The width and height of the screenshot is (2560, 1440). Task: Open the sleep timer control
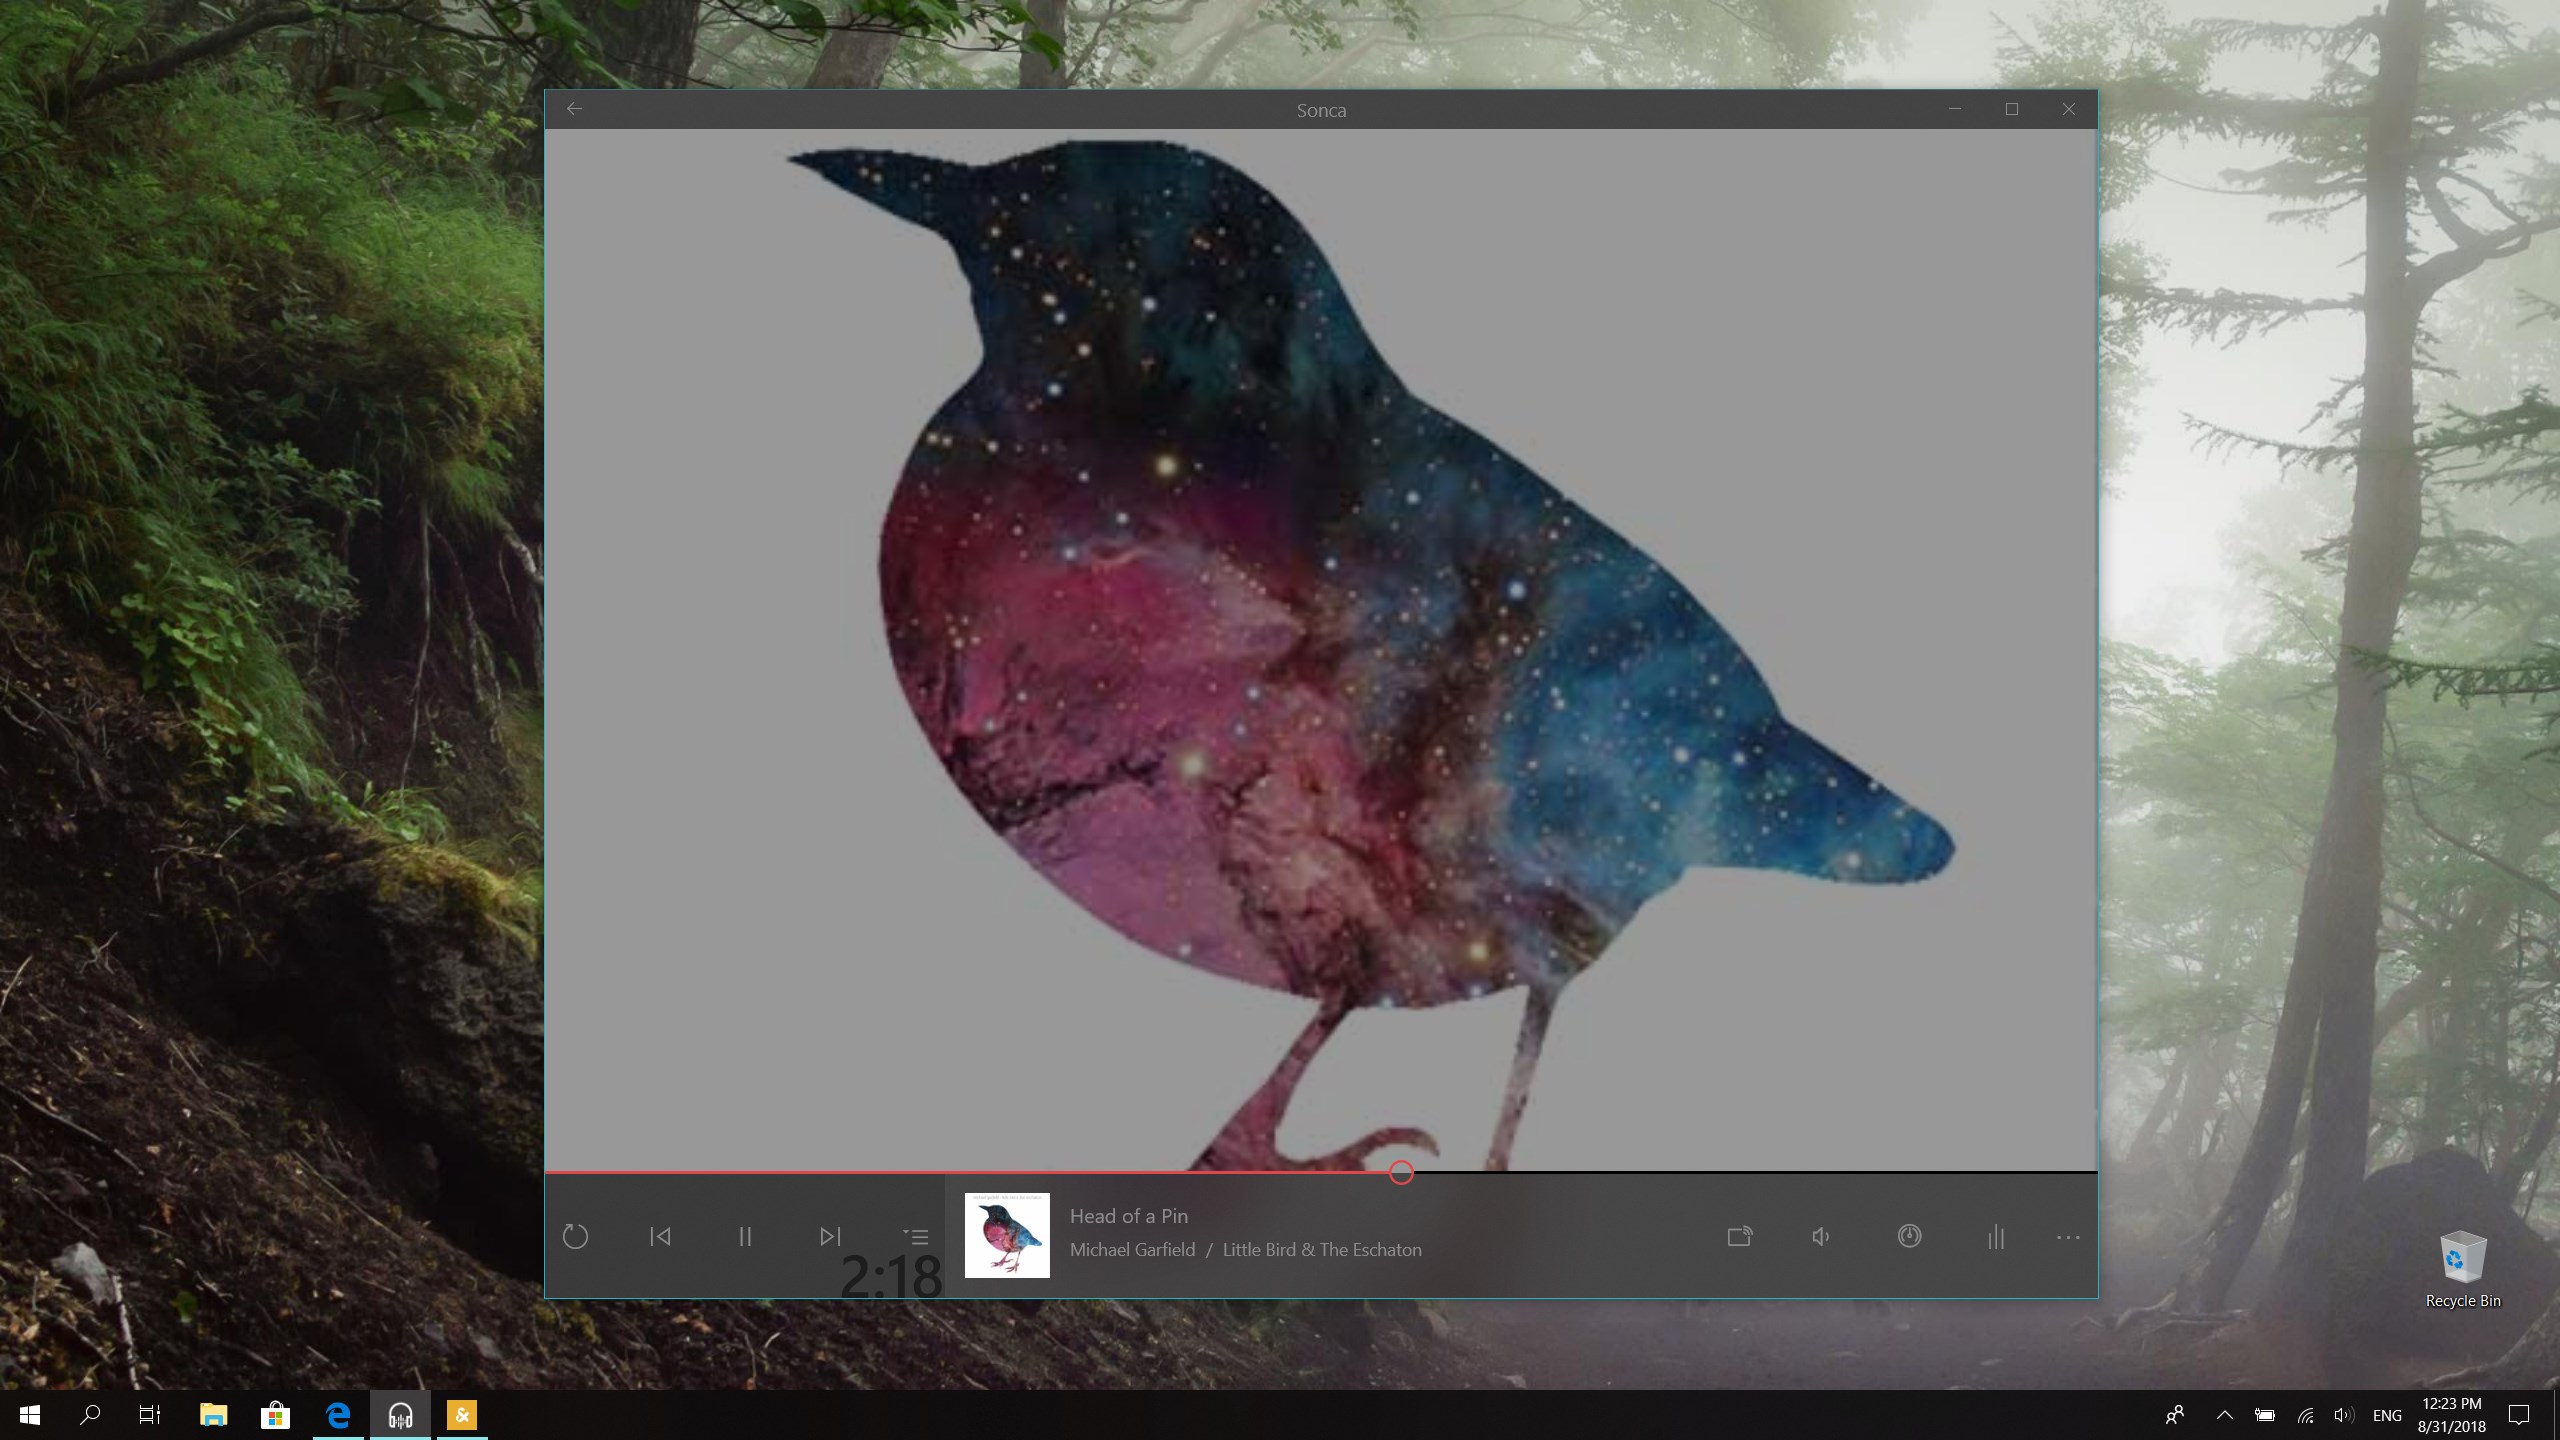pos(1909,1237)
